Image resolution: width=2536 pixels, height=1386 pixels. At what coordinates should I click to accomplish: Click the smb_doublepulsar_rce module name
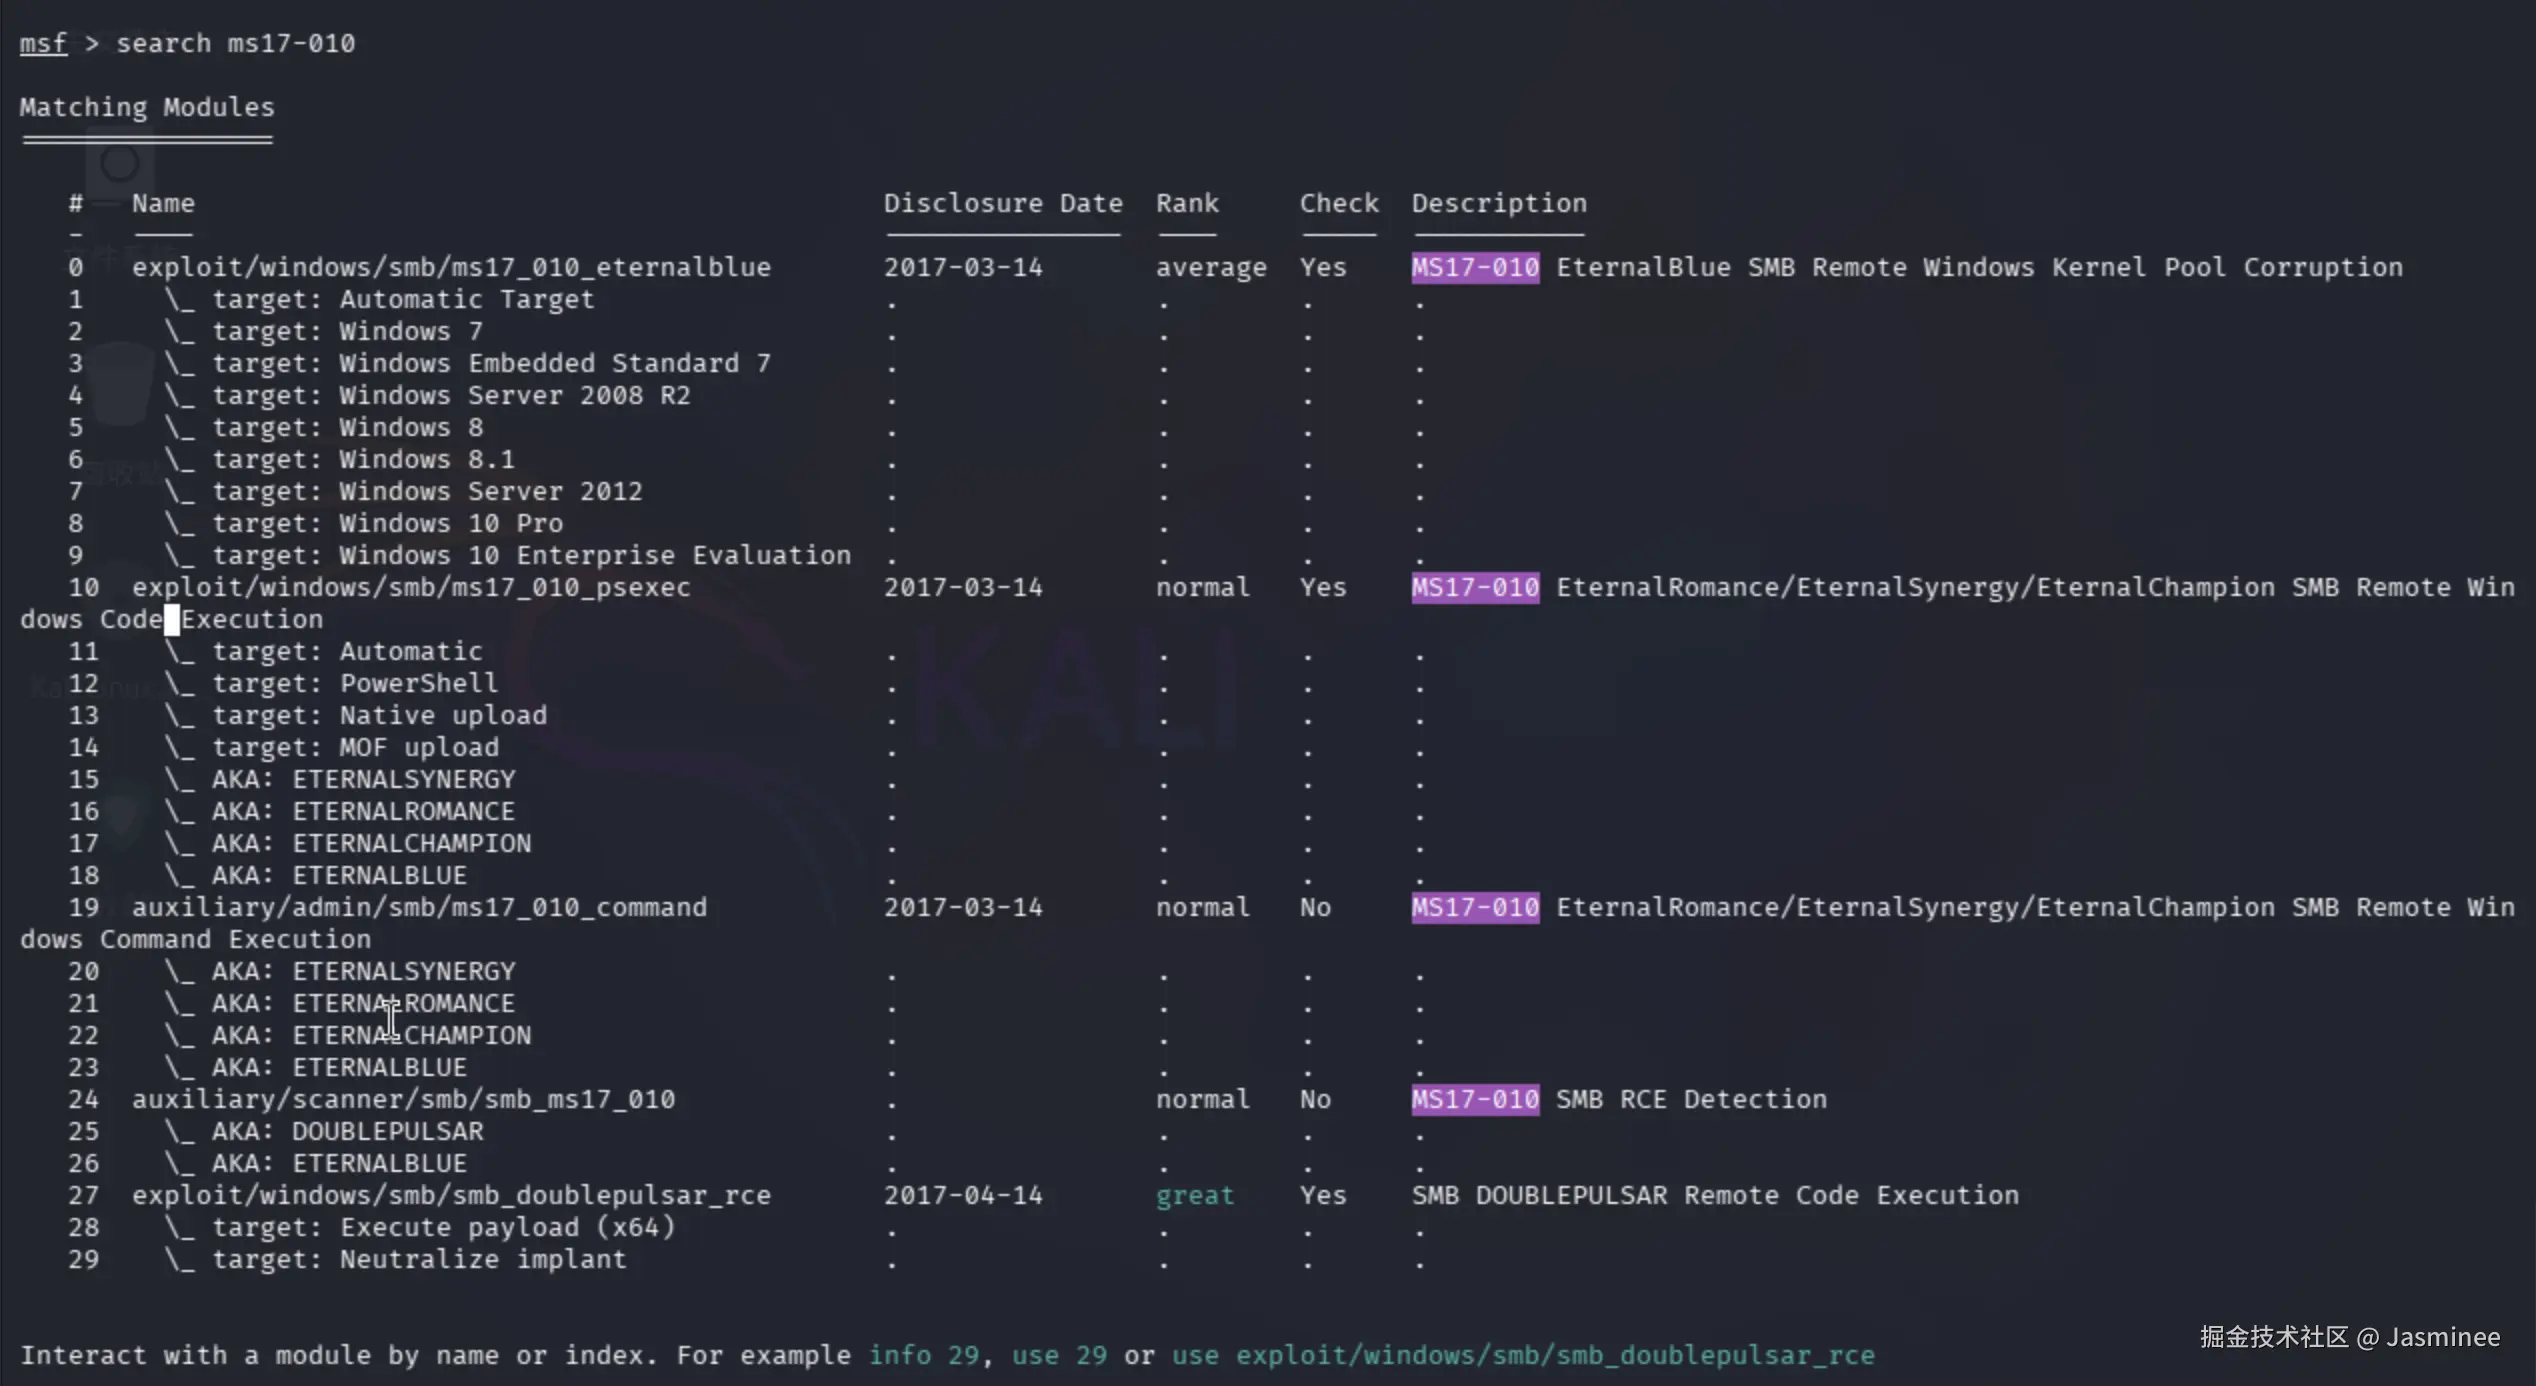point(451,1195)
